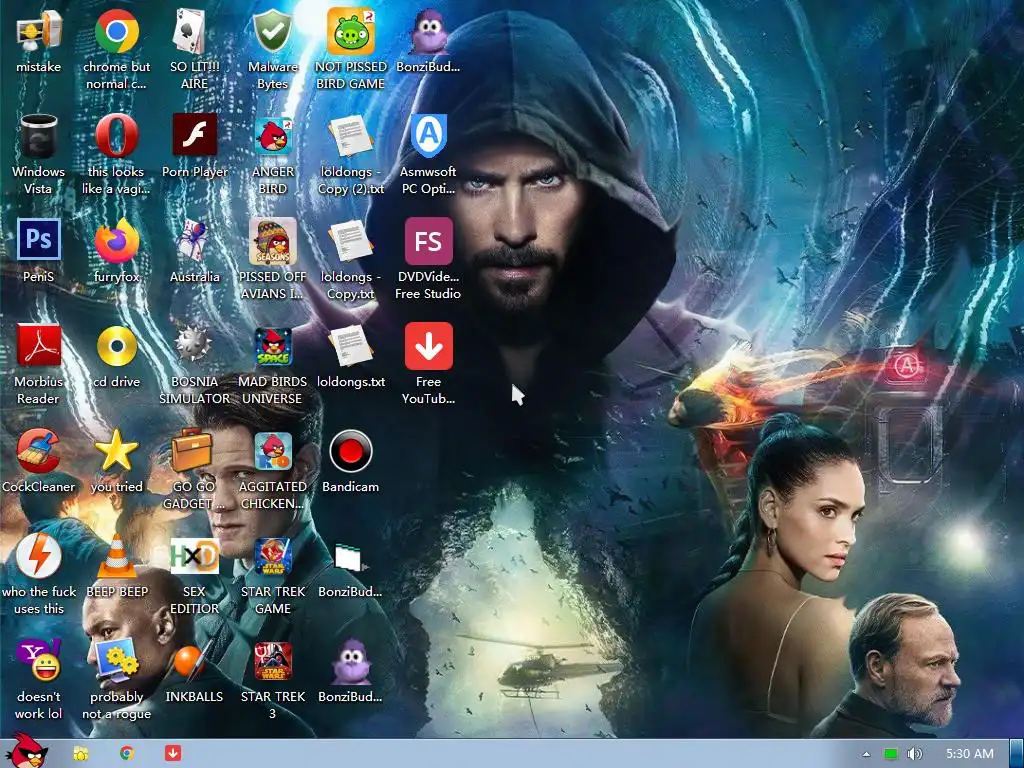Launch 'chrome but normal c...' desktop shortcut
1024x768 pixels.
pos(117,31)
